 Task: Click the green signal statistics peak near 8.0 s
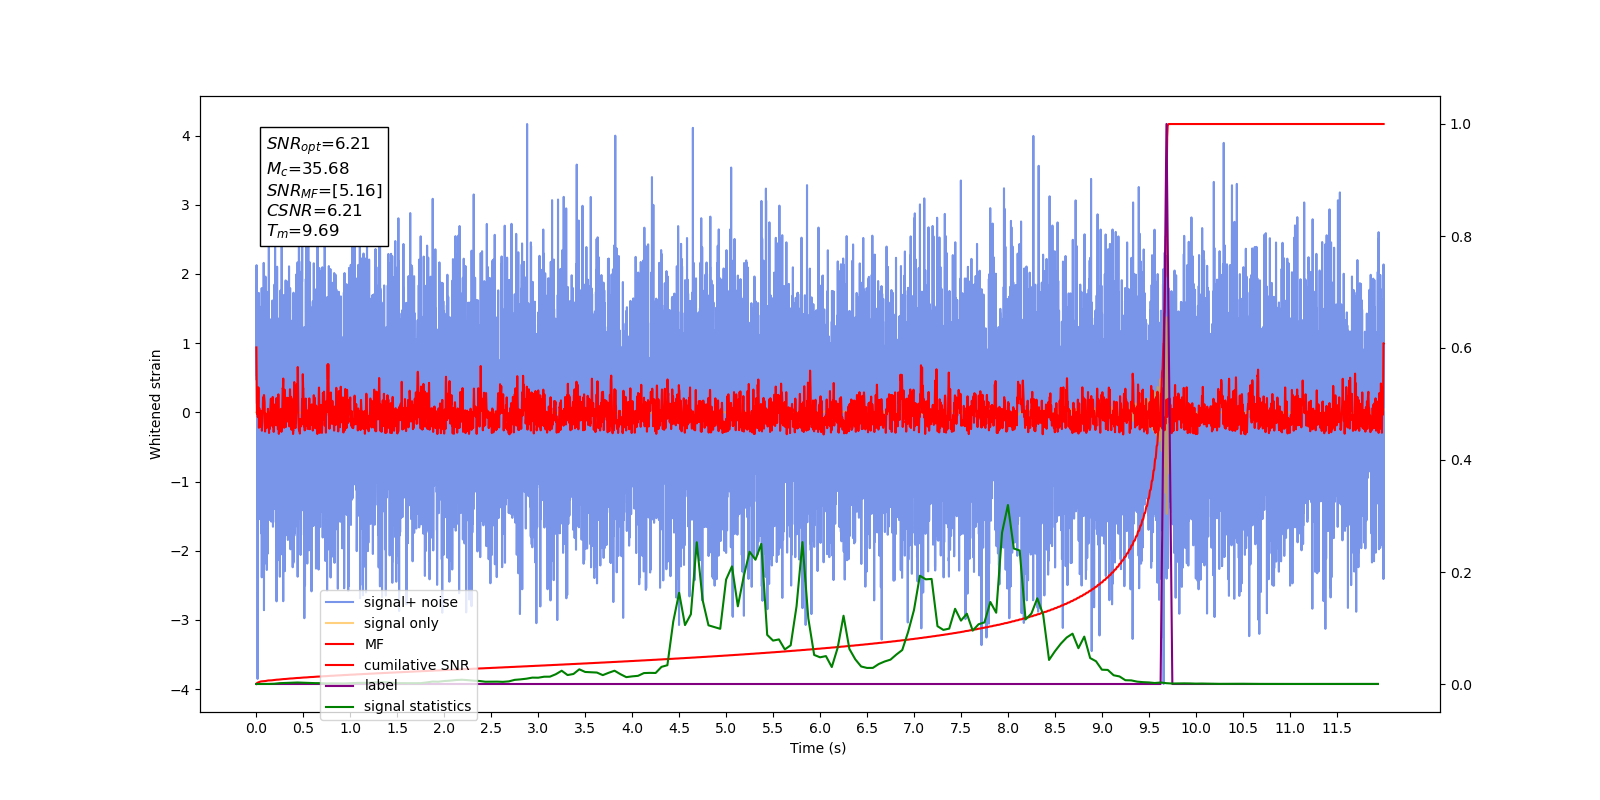[1007, 506]
